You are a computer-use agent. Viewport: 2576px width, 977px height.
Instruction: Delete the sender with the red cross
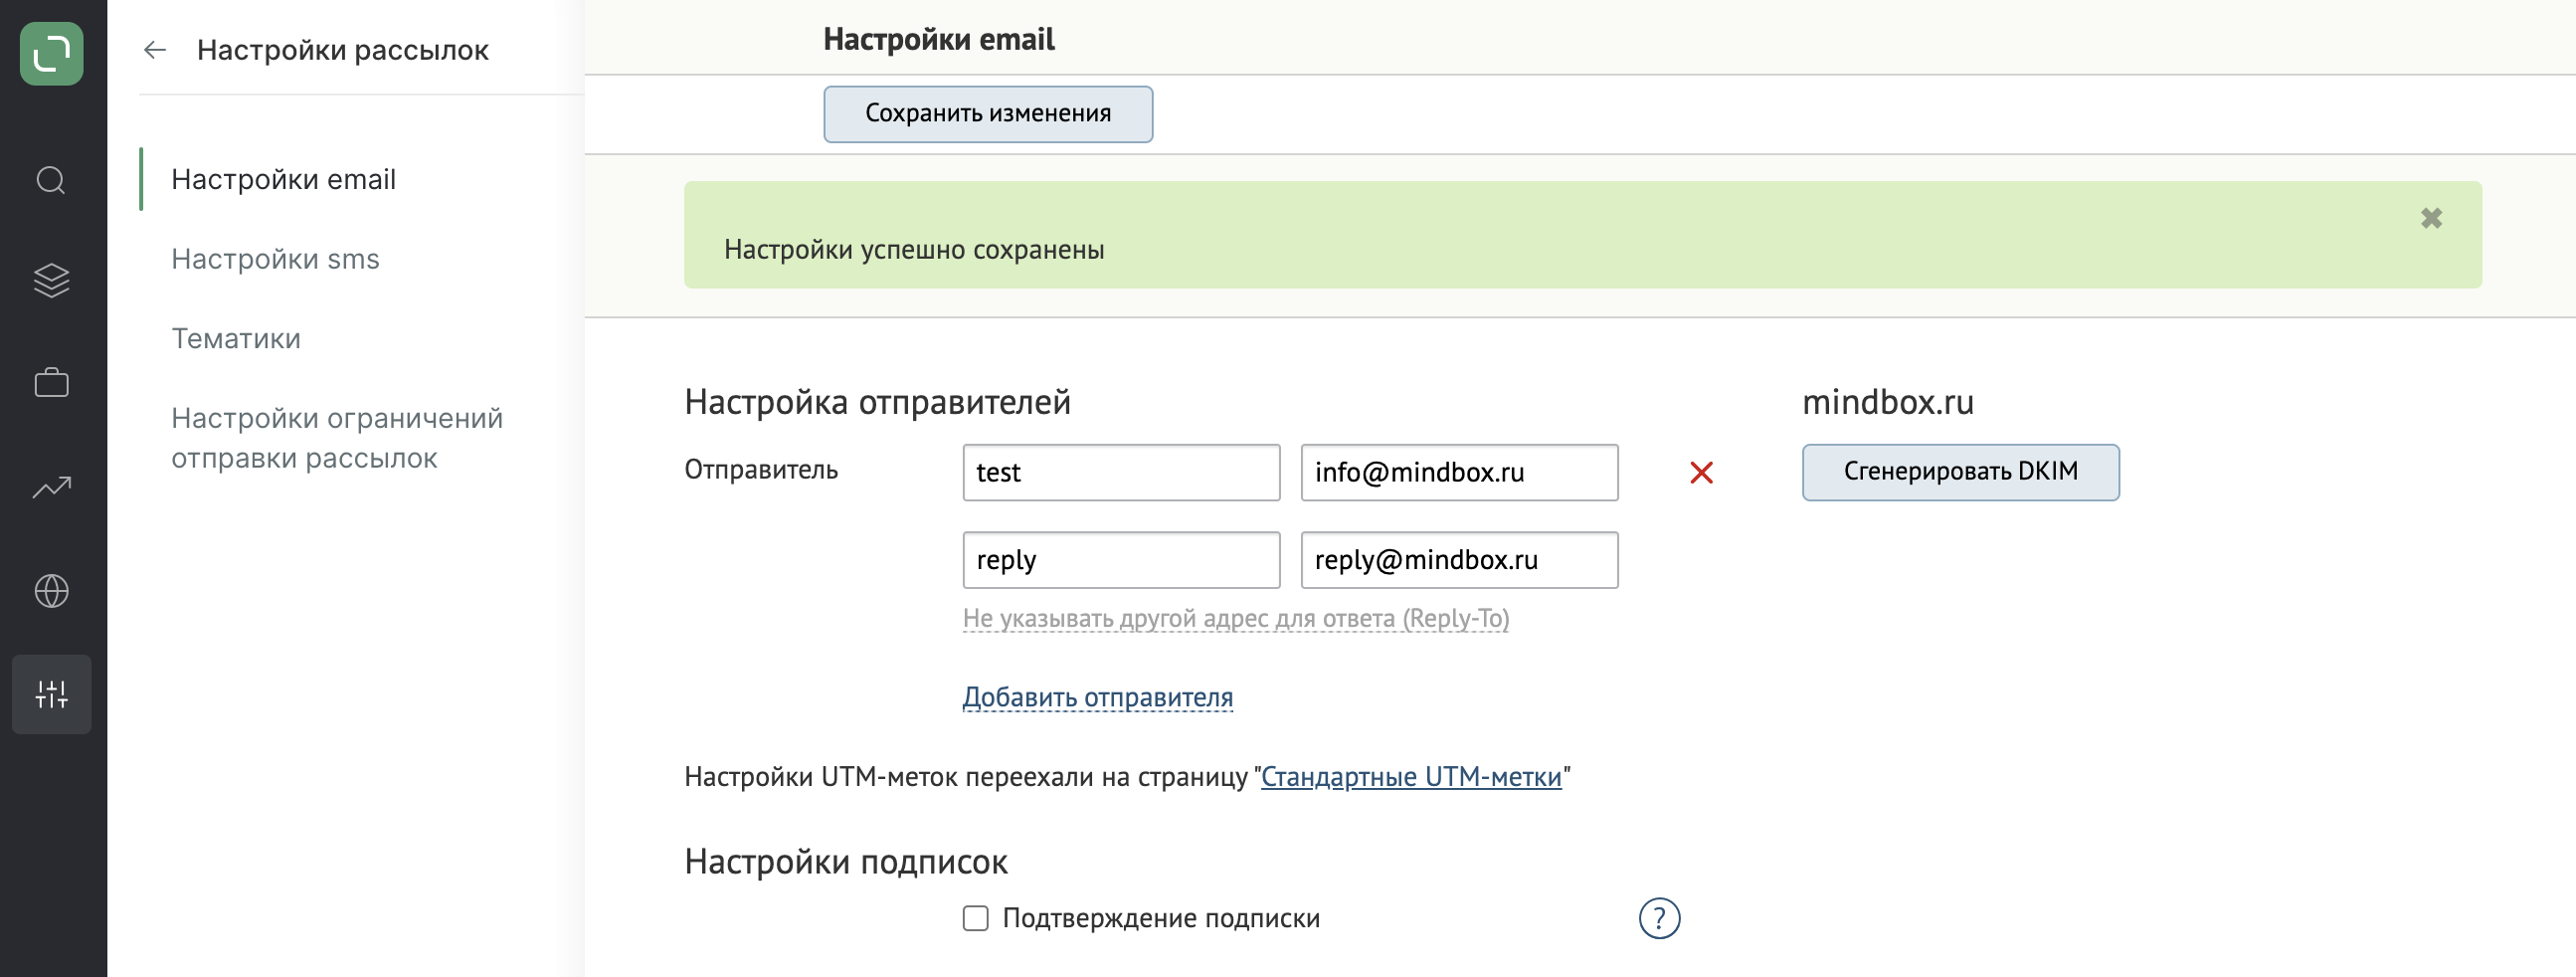point(1701,473)
